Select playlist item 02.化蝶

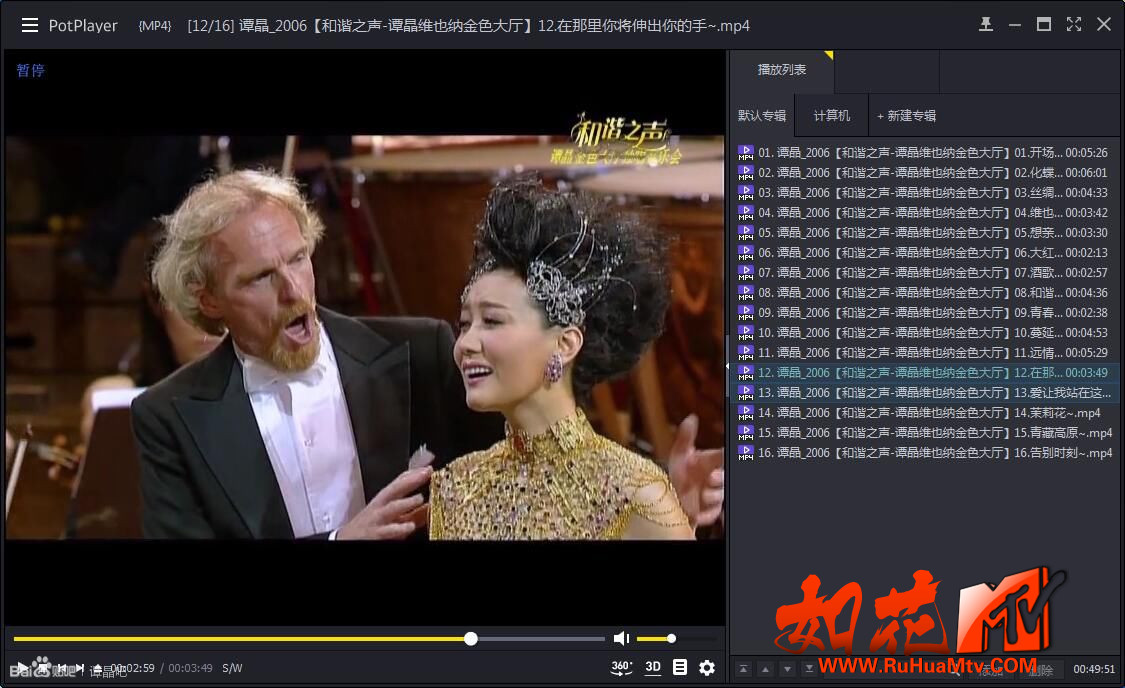925,173
